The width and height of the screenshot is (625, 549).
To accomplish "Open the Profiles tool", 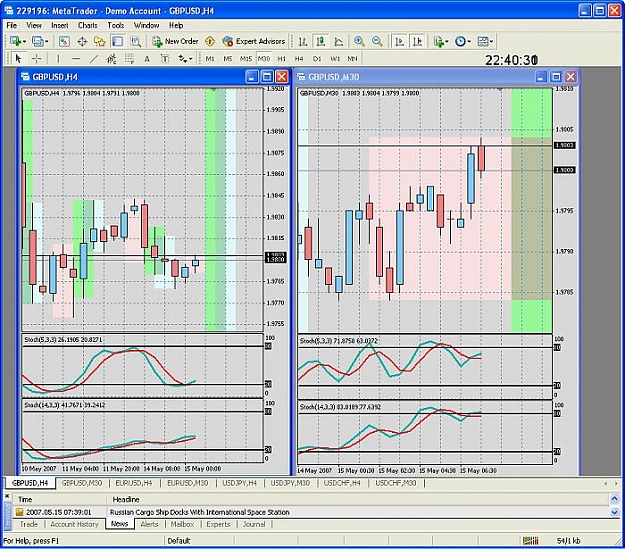I will [x=37, y=41].
